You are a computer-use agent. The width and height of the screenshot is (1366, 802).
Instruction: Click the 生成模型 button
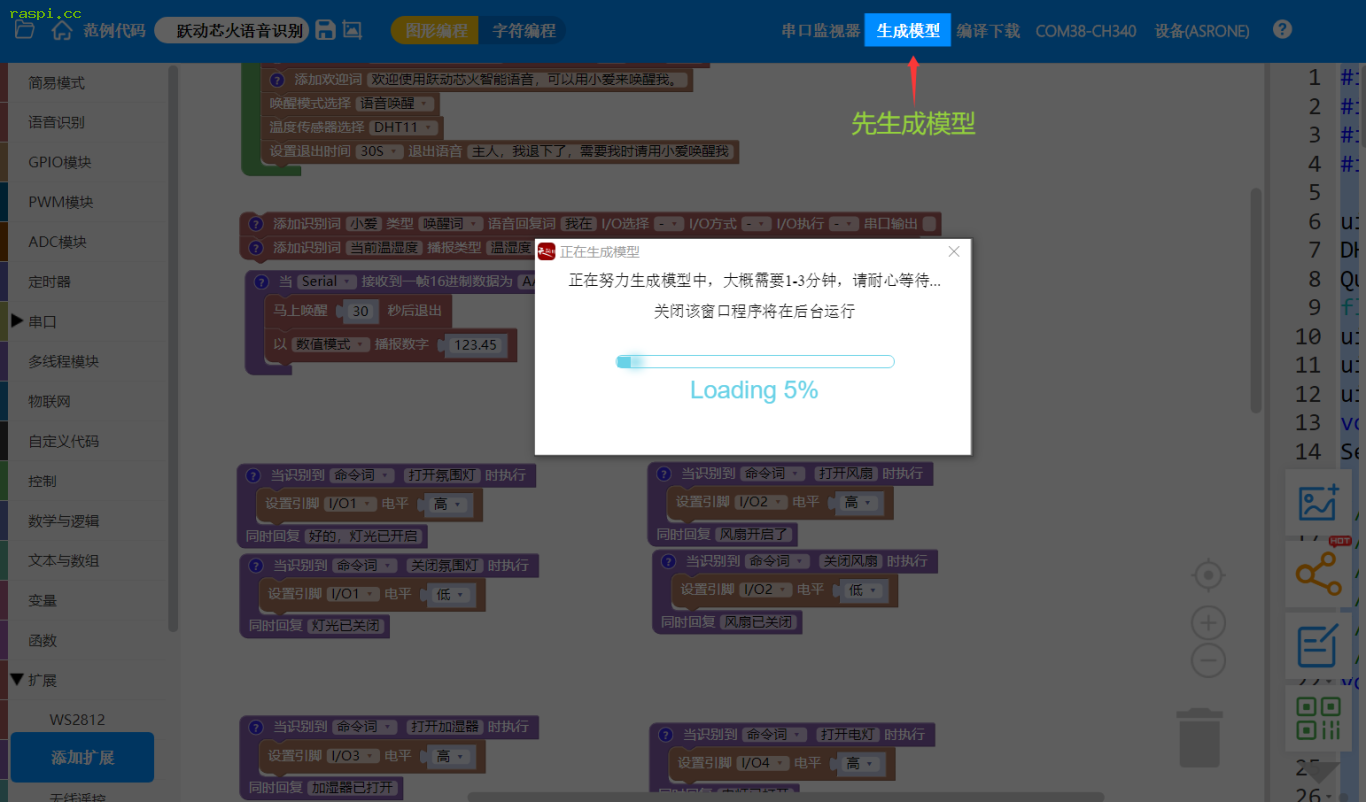pyautogui.click(x=908, y=31)
